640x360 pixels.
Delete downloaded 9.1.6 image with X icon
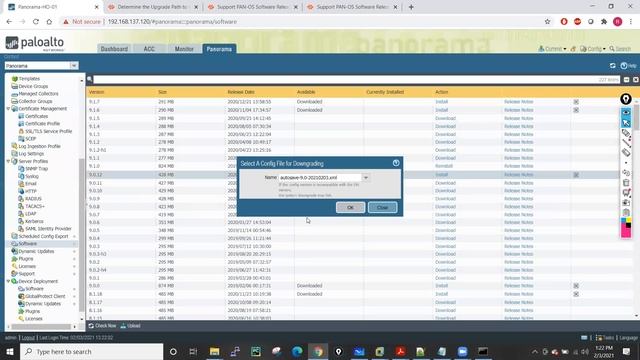[576, 110]
